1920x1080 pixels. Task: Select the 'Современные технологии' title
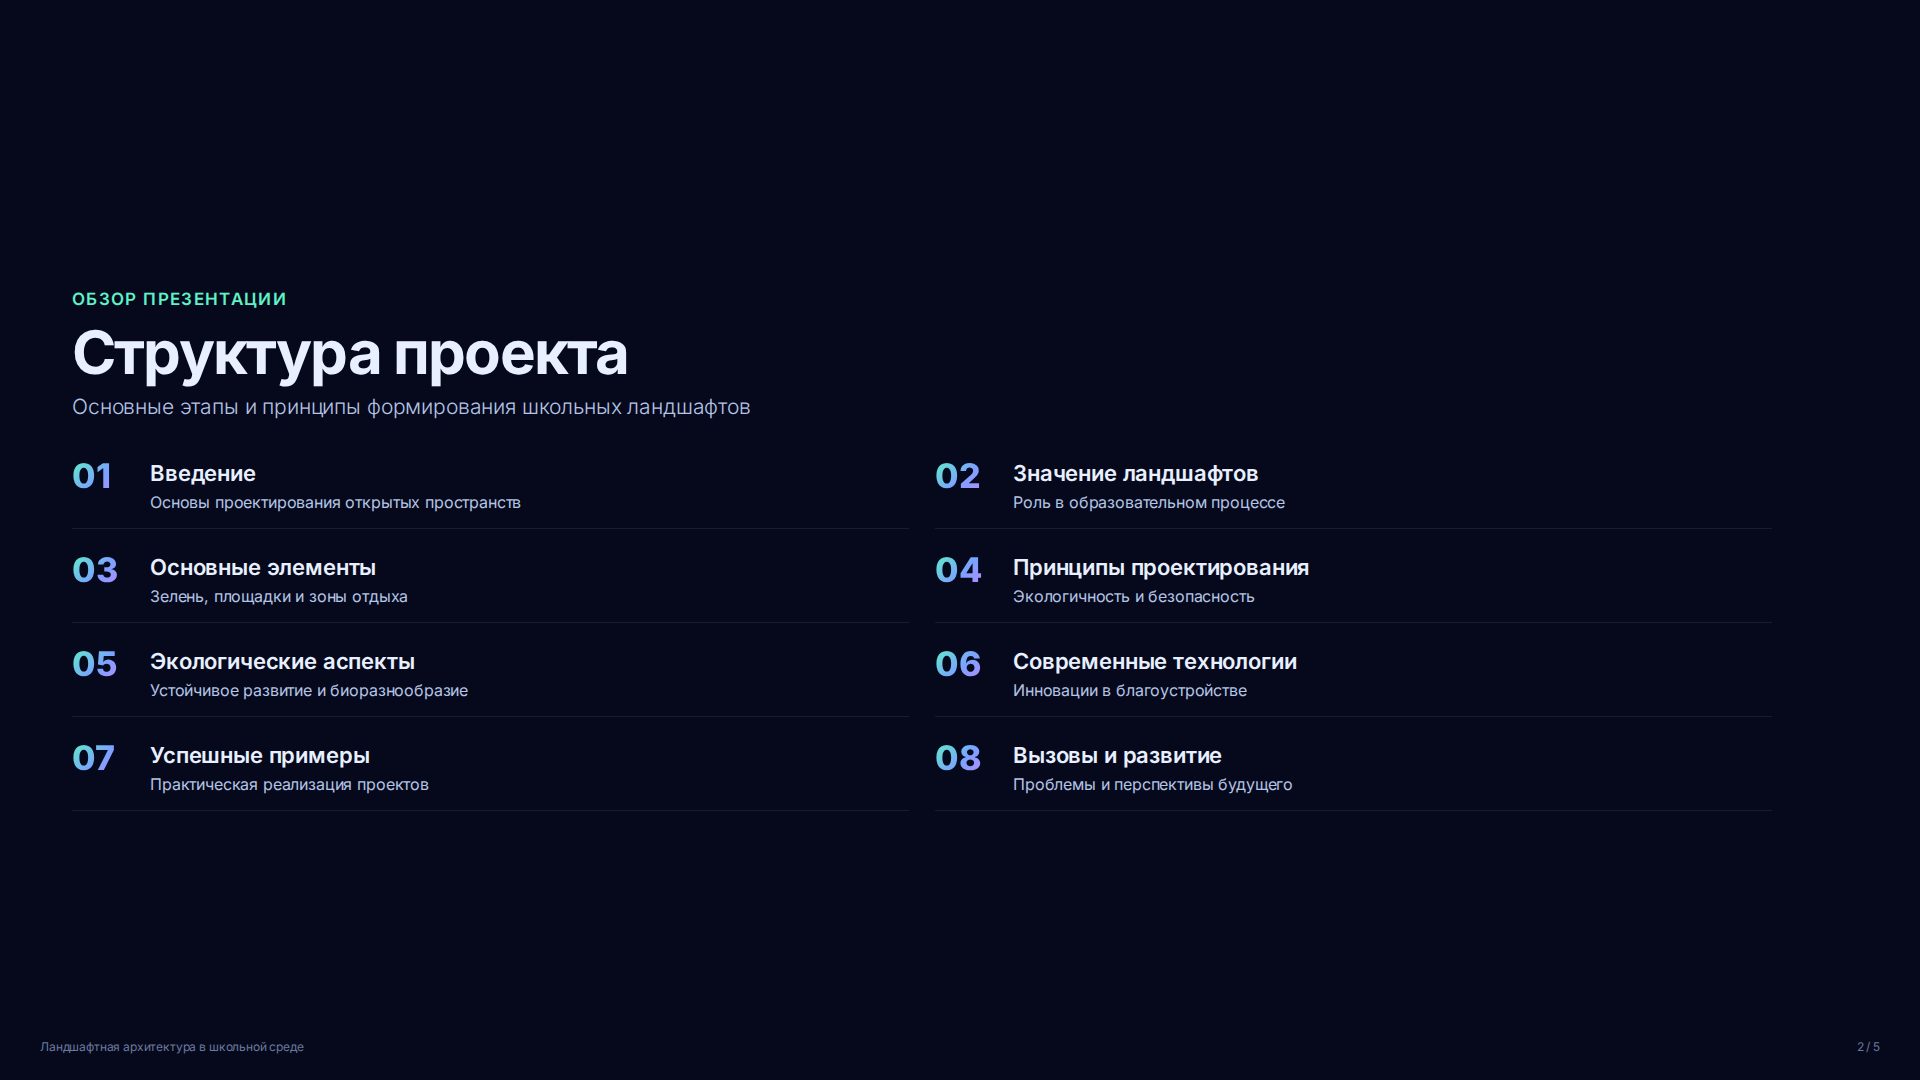[1155, 662]
